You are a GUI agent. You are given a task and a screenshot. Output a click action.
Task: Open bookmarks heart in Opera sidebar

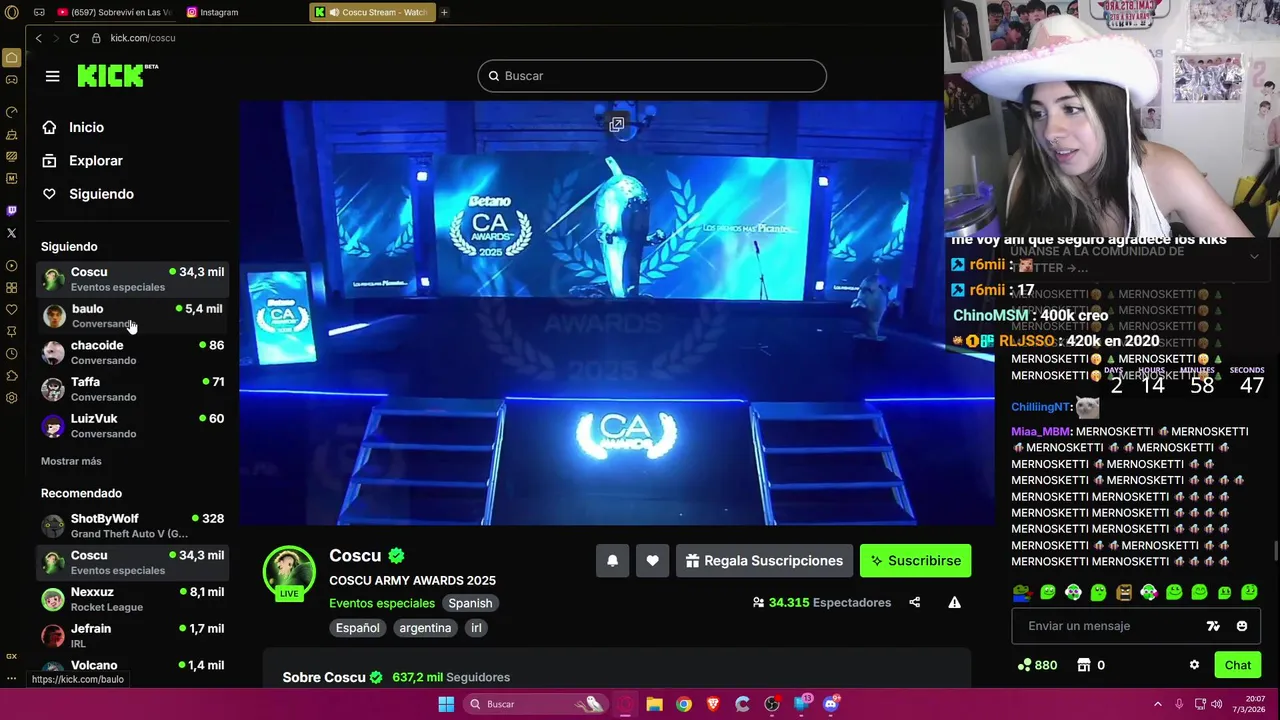pos(11,310)
